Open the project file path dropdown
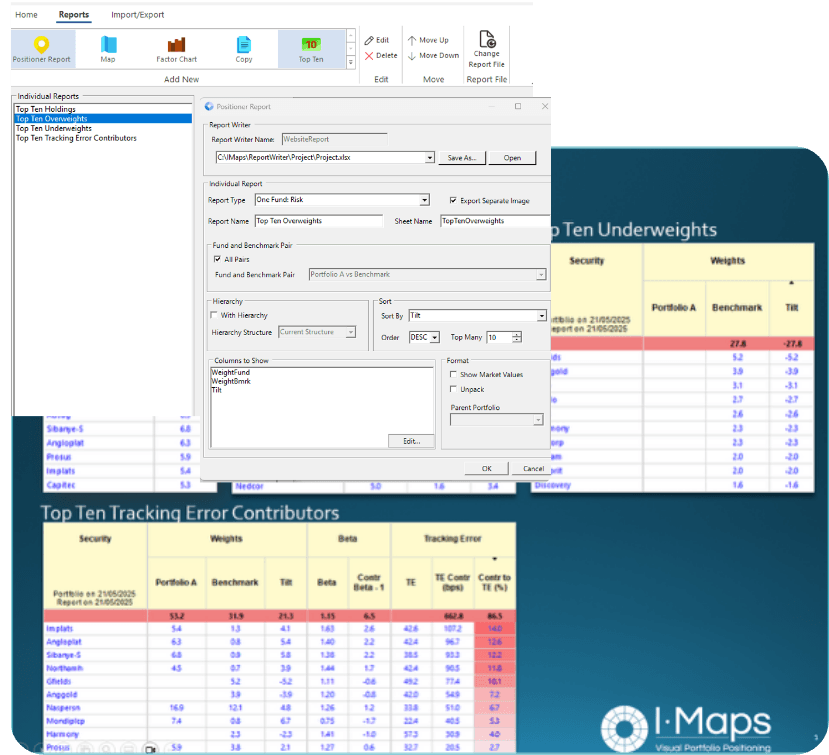This screenshot has width=829, height=755. (430, 158)
